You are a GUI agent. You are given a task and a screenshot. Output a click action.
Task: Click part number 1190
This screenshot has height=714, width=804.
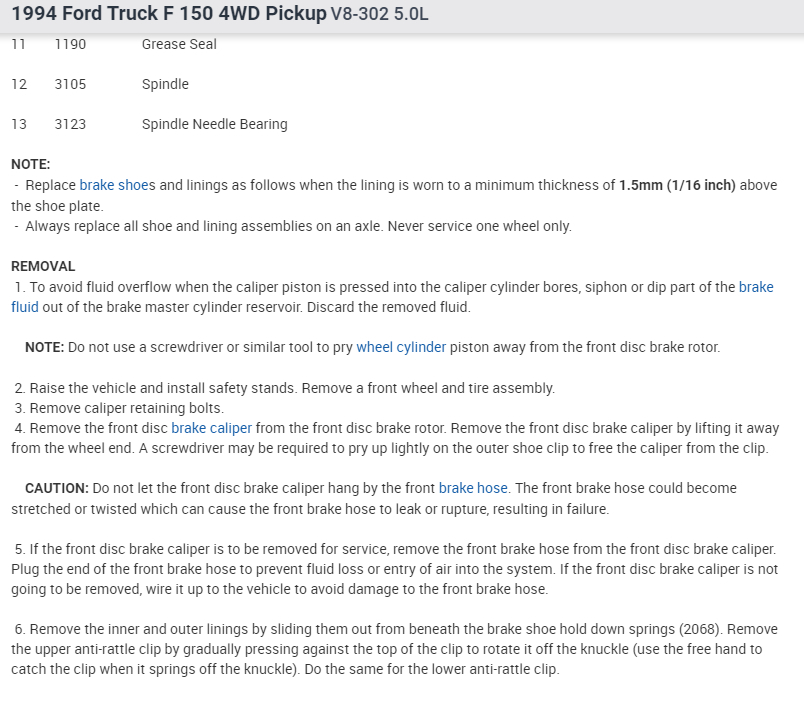click(x=70, y=44)
